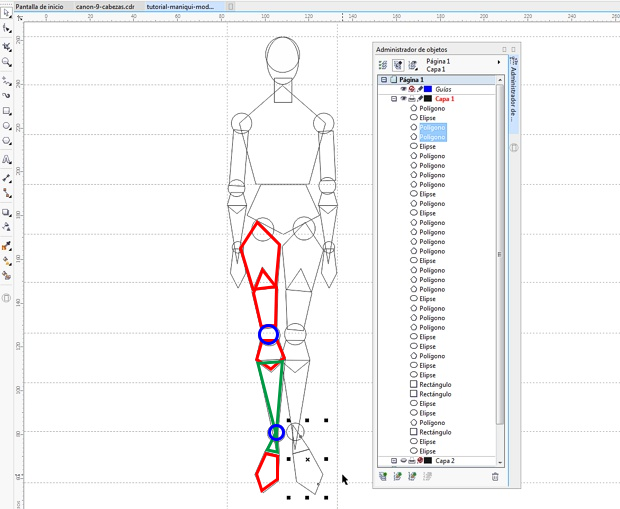Image resolution: width=620 pixels, height=509 pixels.
Task: Toggle visibility eye of Capa 1
Action: point(403,98)
